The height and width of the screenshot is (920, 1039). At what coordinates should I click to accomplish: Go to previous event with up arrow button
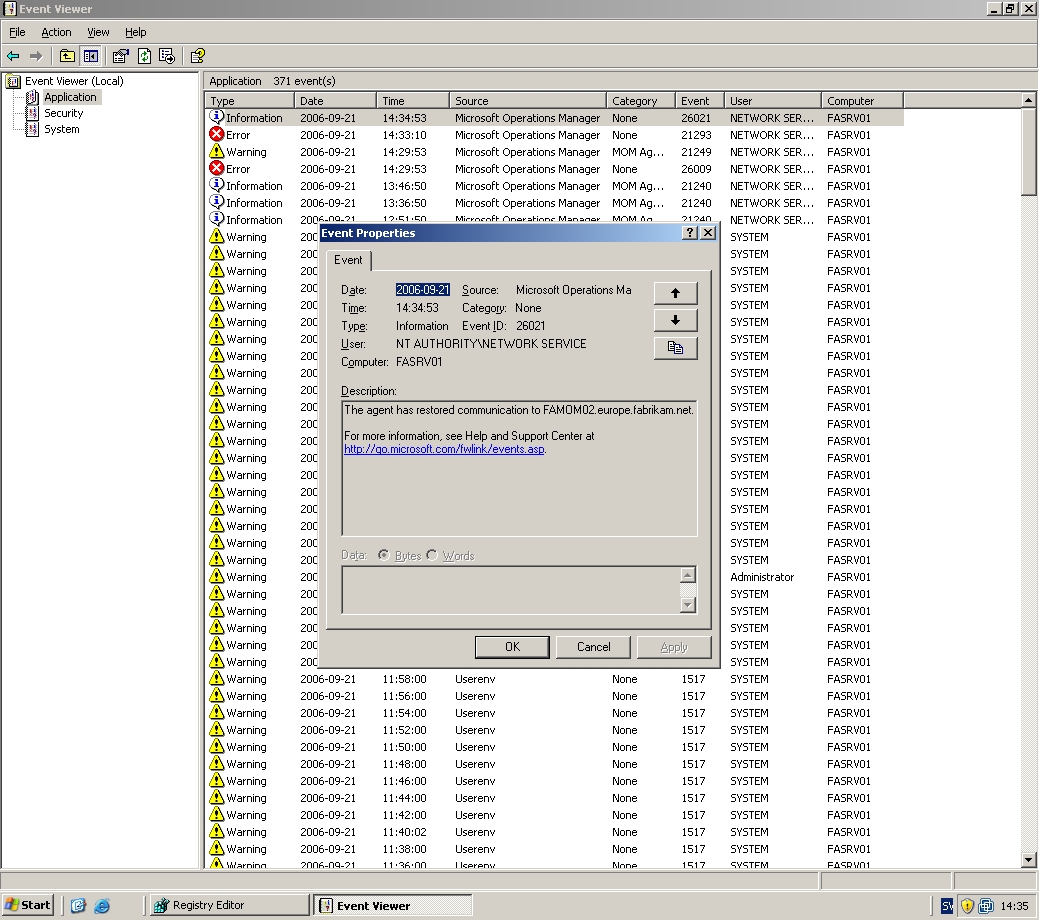click(675, 293)
